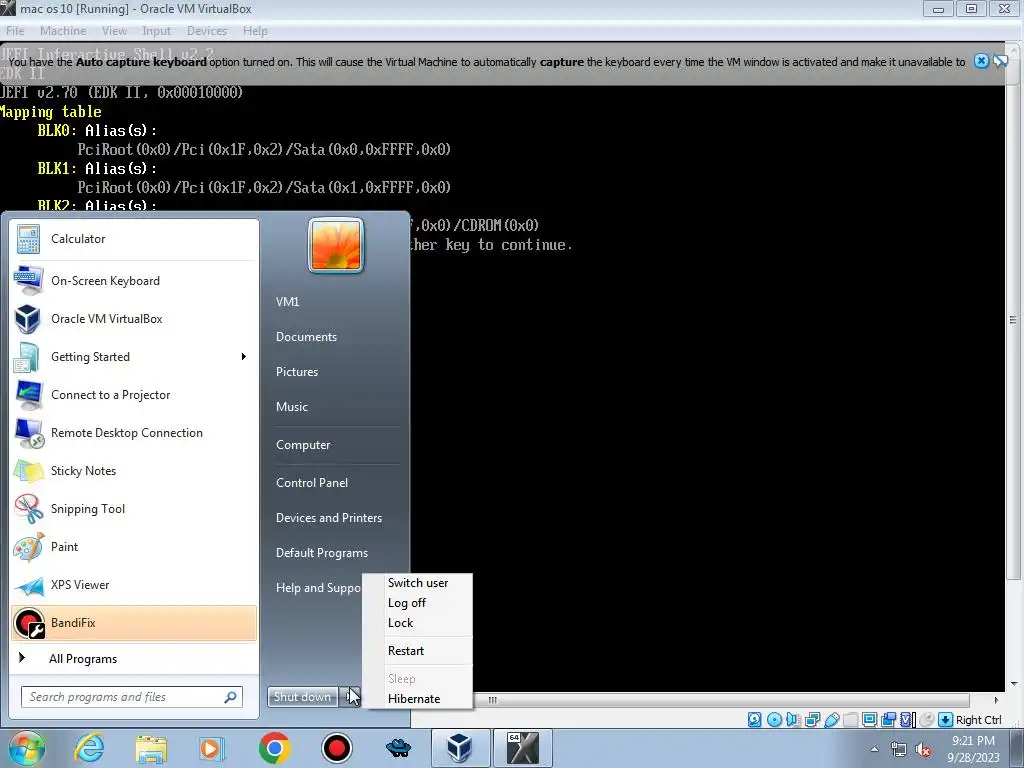Click the display status icon

869,720
